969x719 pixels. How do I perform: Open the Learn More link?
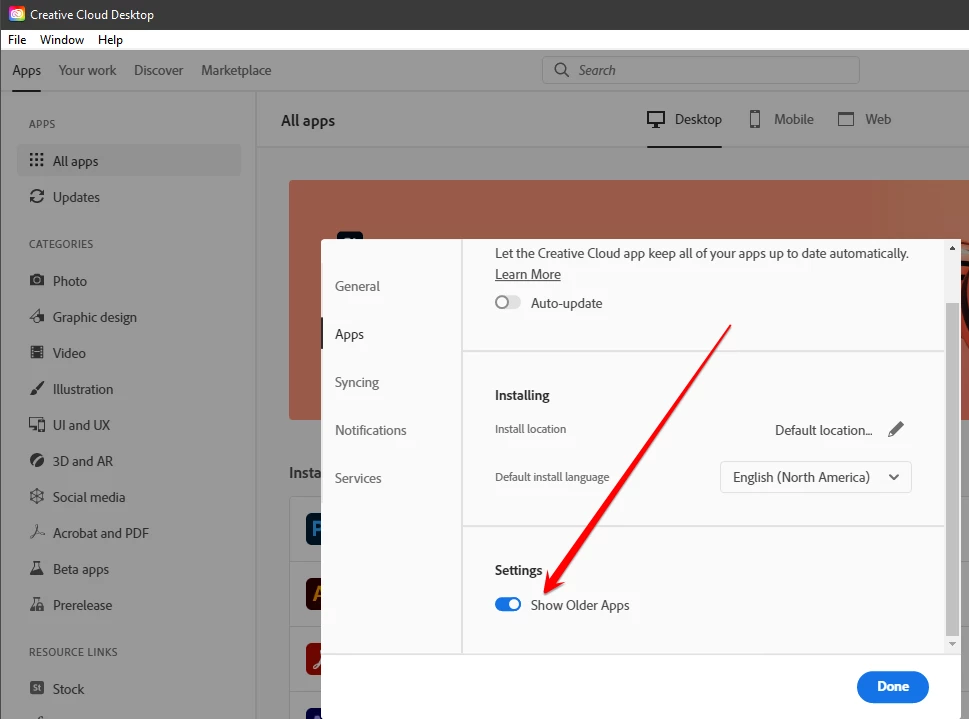click(528, 274)
